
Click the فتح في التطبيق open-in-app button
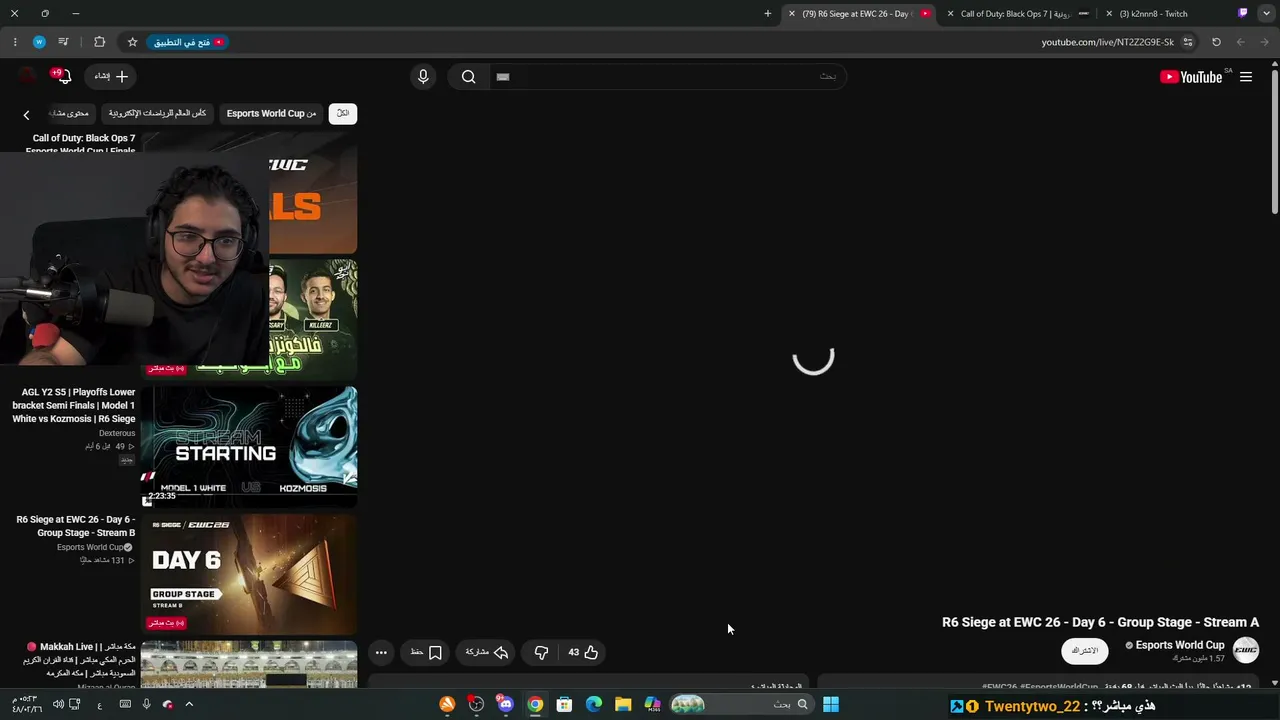[189, 42]
